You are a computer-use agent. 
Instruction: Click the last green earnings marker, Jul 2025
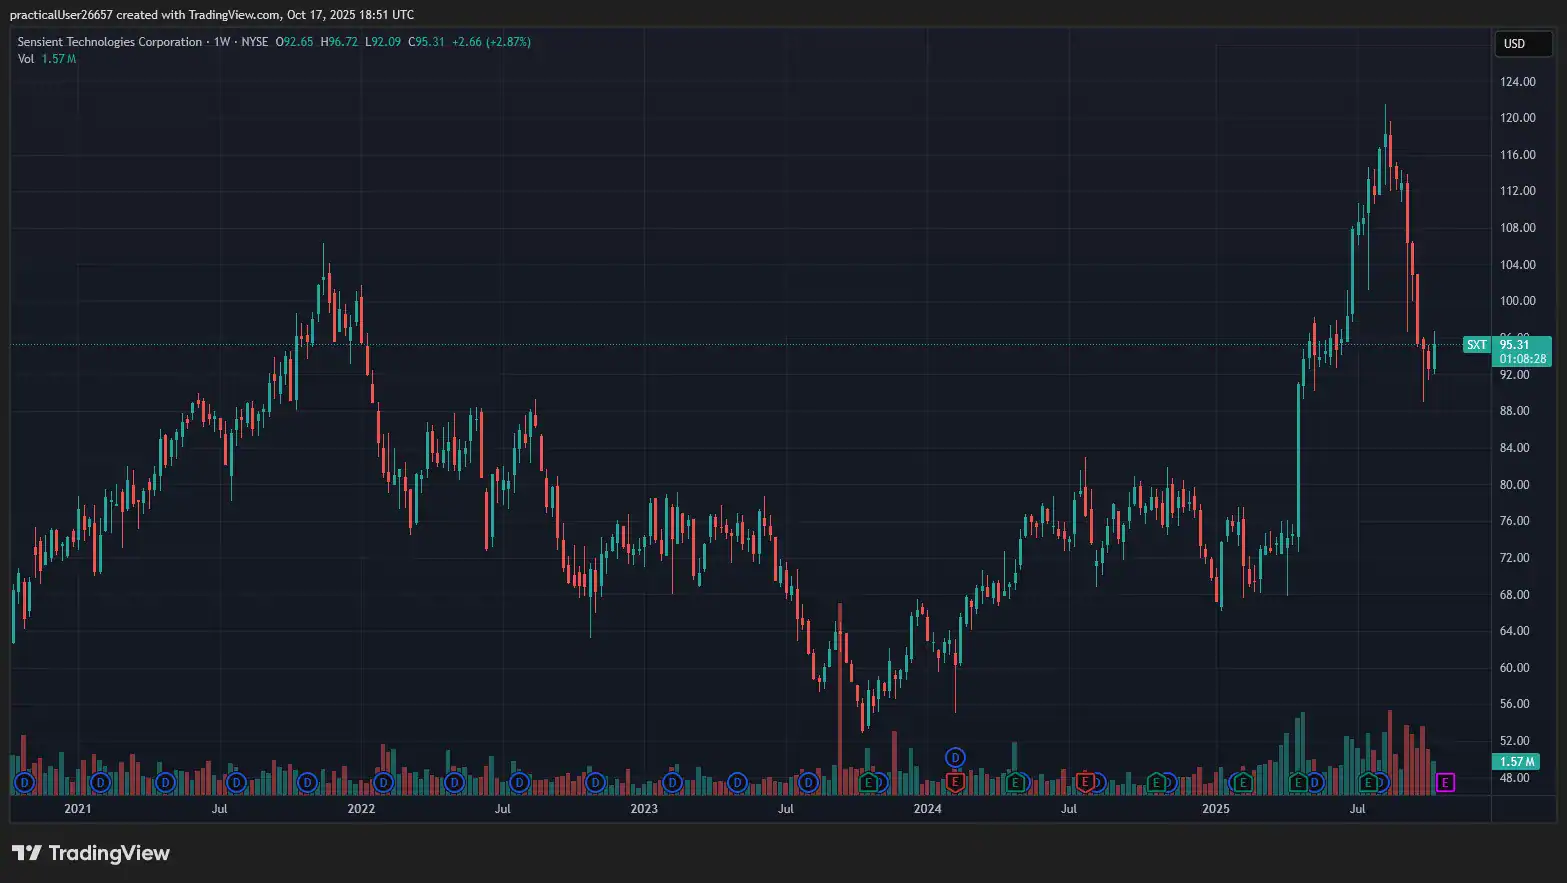click(x=1367, y=782)
